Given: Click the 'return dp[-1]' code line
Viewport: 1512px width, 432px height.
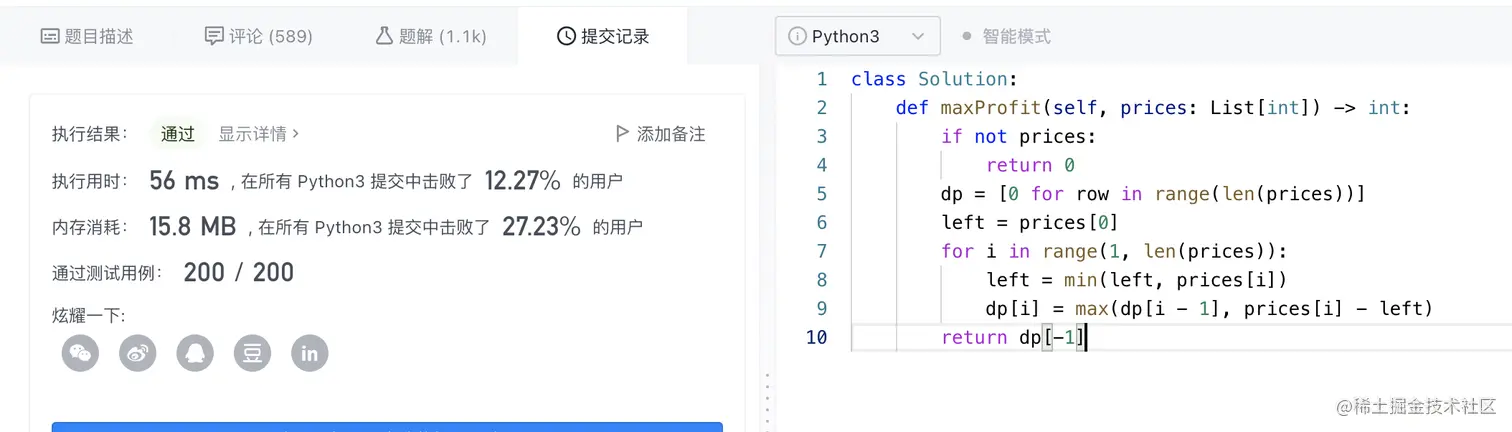Looking at the screenshot, I should click(x=1013, y=337).
